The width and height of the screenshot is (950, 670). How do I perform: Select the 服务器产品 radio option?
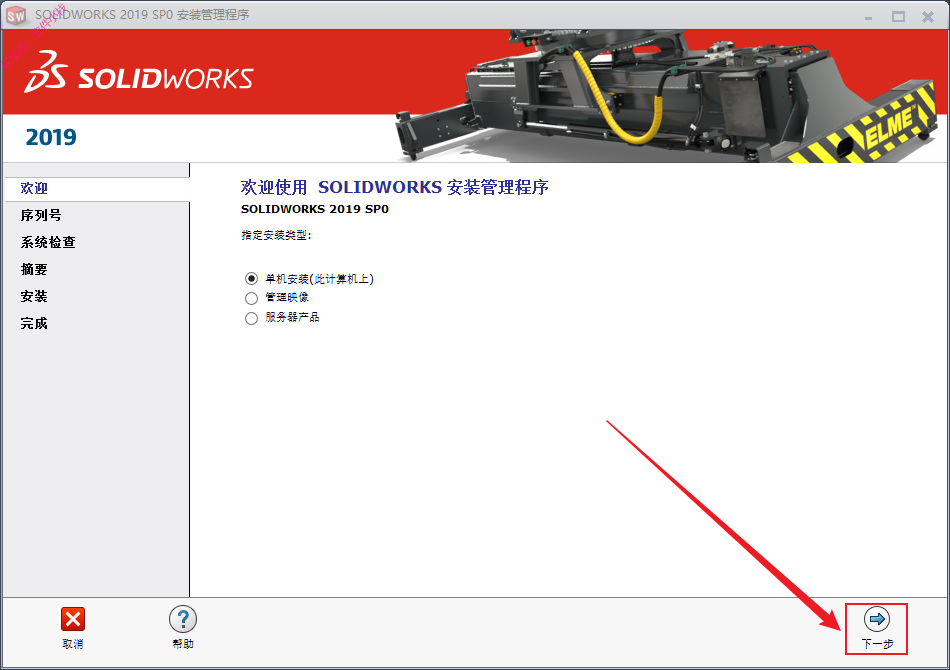pos(251,318)
